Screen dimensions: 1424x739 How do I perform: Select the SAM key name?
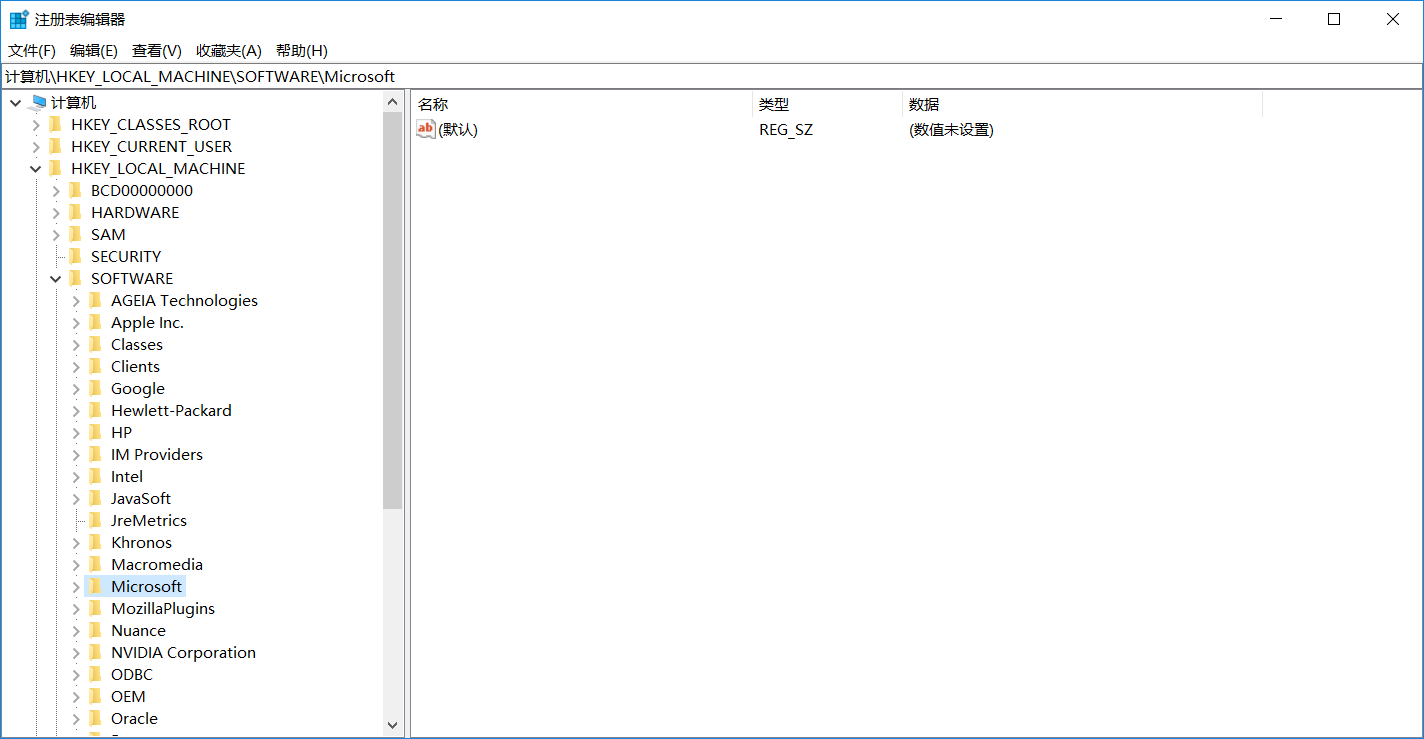pos(108,235)
